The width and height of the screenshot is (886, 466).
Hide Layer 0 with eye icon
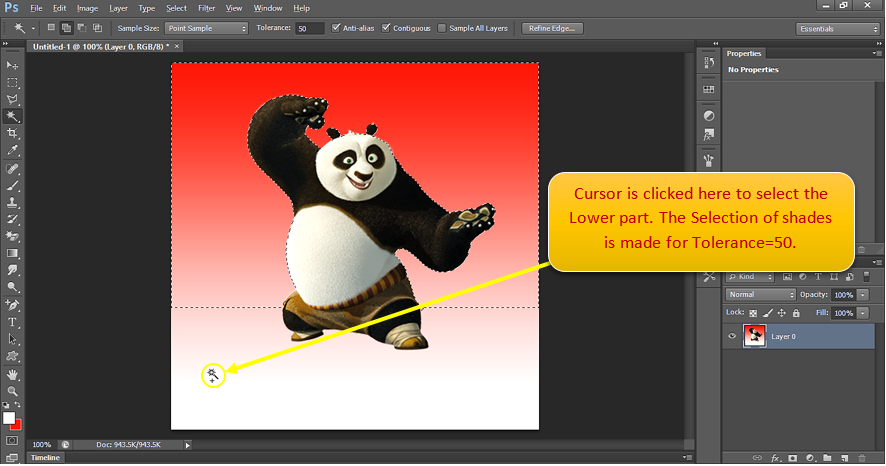732,336
